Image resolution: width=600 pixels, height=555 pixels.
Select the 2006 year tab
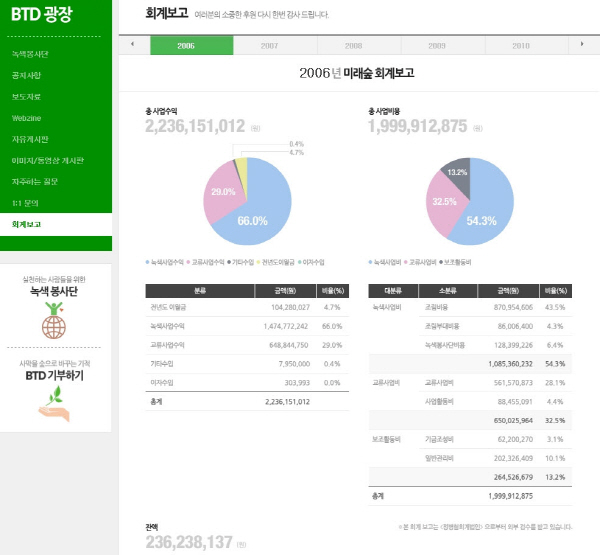(186, 46)
